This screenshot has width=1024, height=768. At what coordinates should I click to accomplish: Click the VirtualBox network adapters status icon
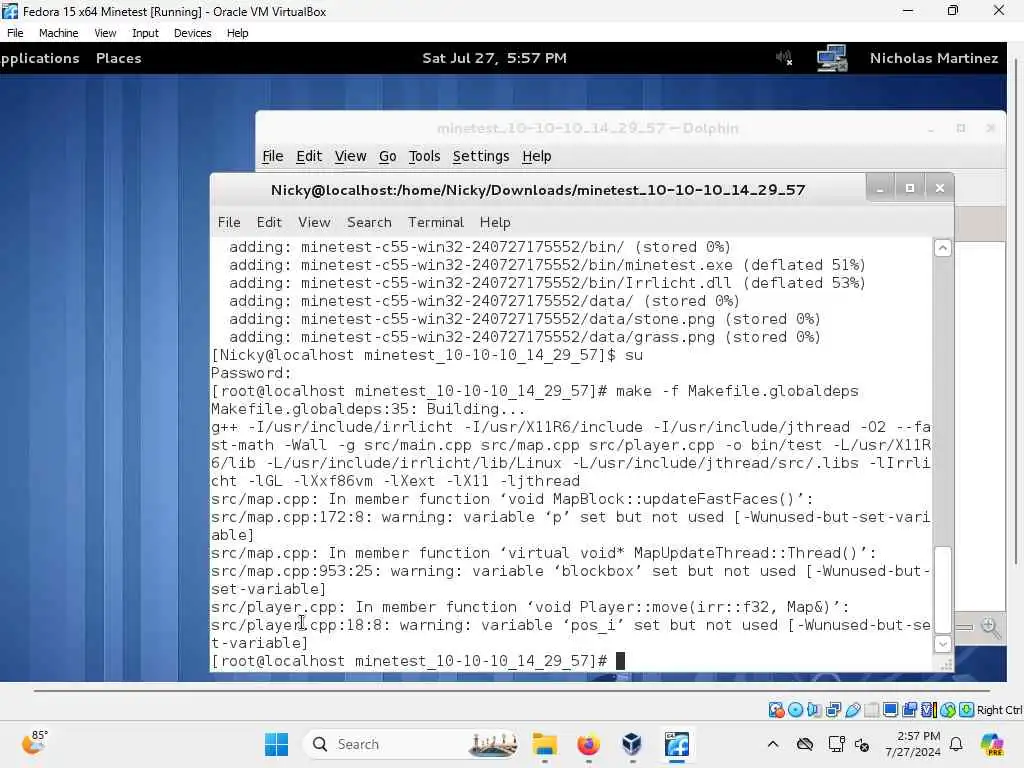pyautogui.click(x=833, y=710)
